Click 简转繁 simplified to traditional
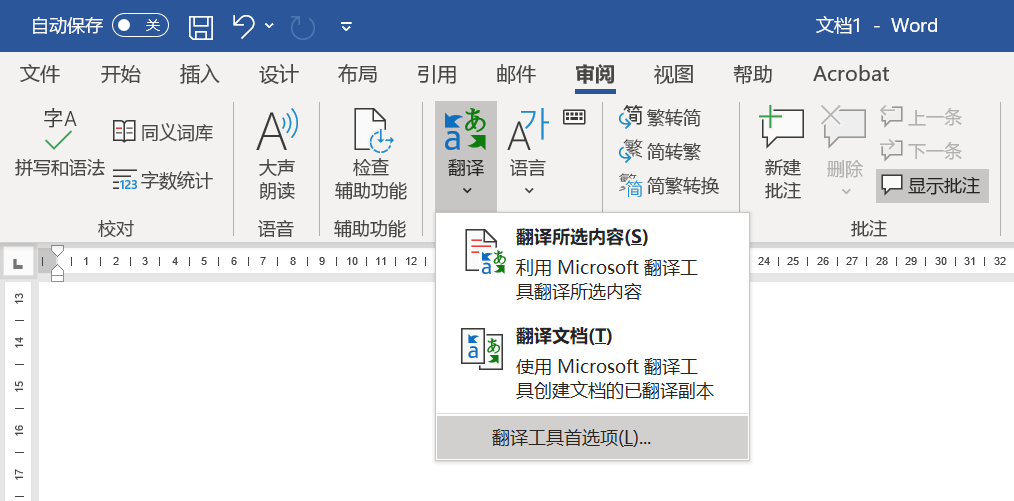Viewport: 1014px width, 501px height. tap(660, 152)
